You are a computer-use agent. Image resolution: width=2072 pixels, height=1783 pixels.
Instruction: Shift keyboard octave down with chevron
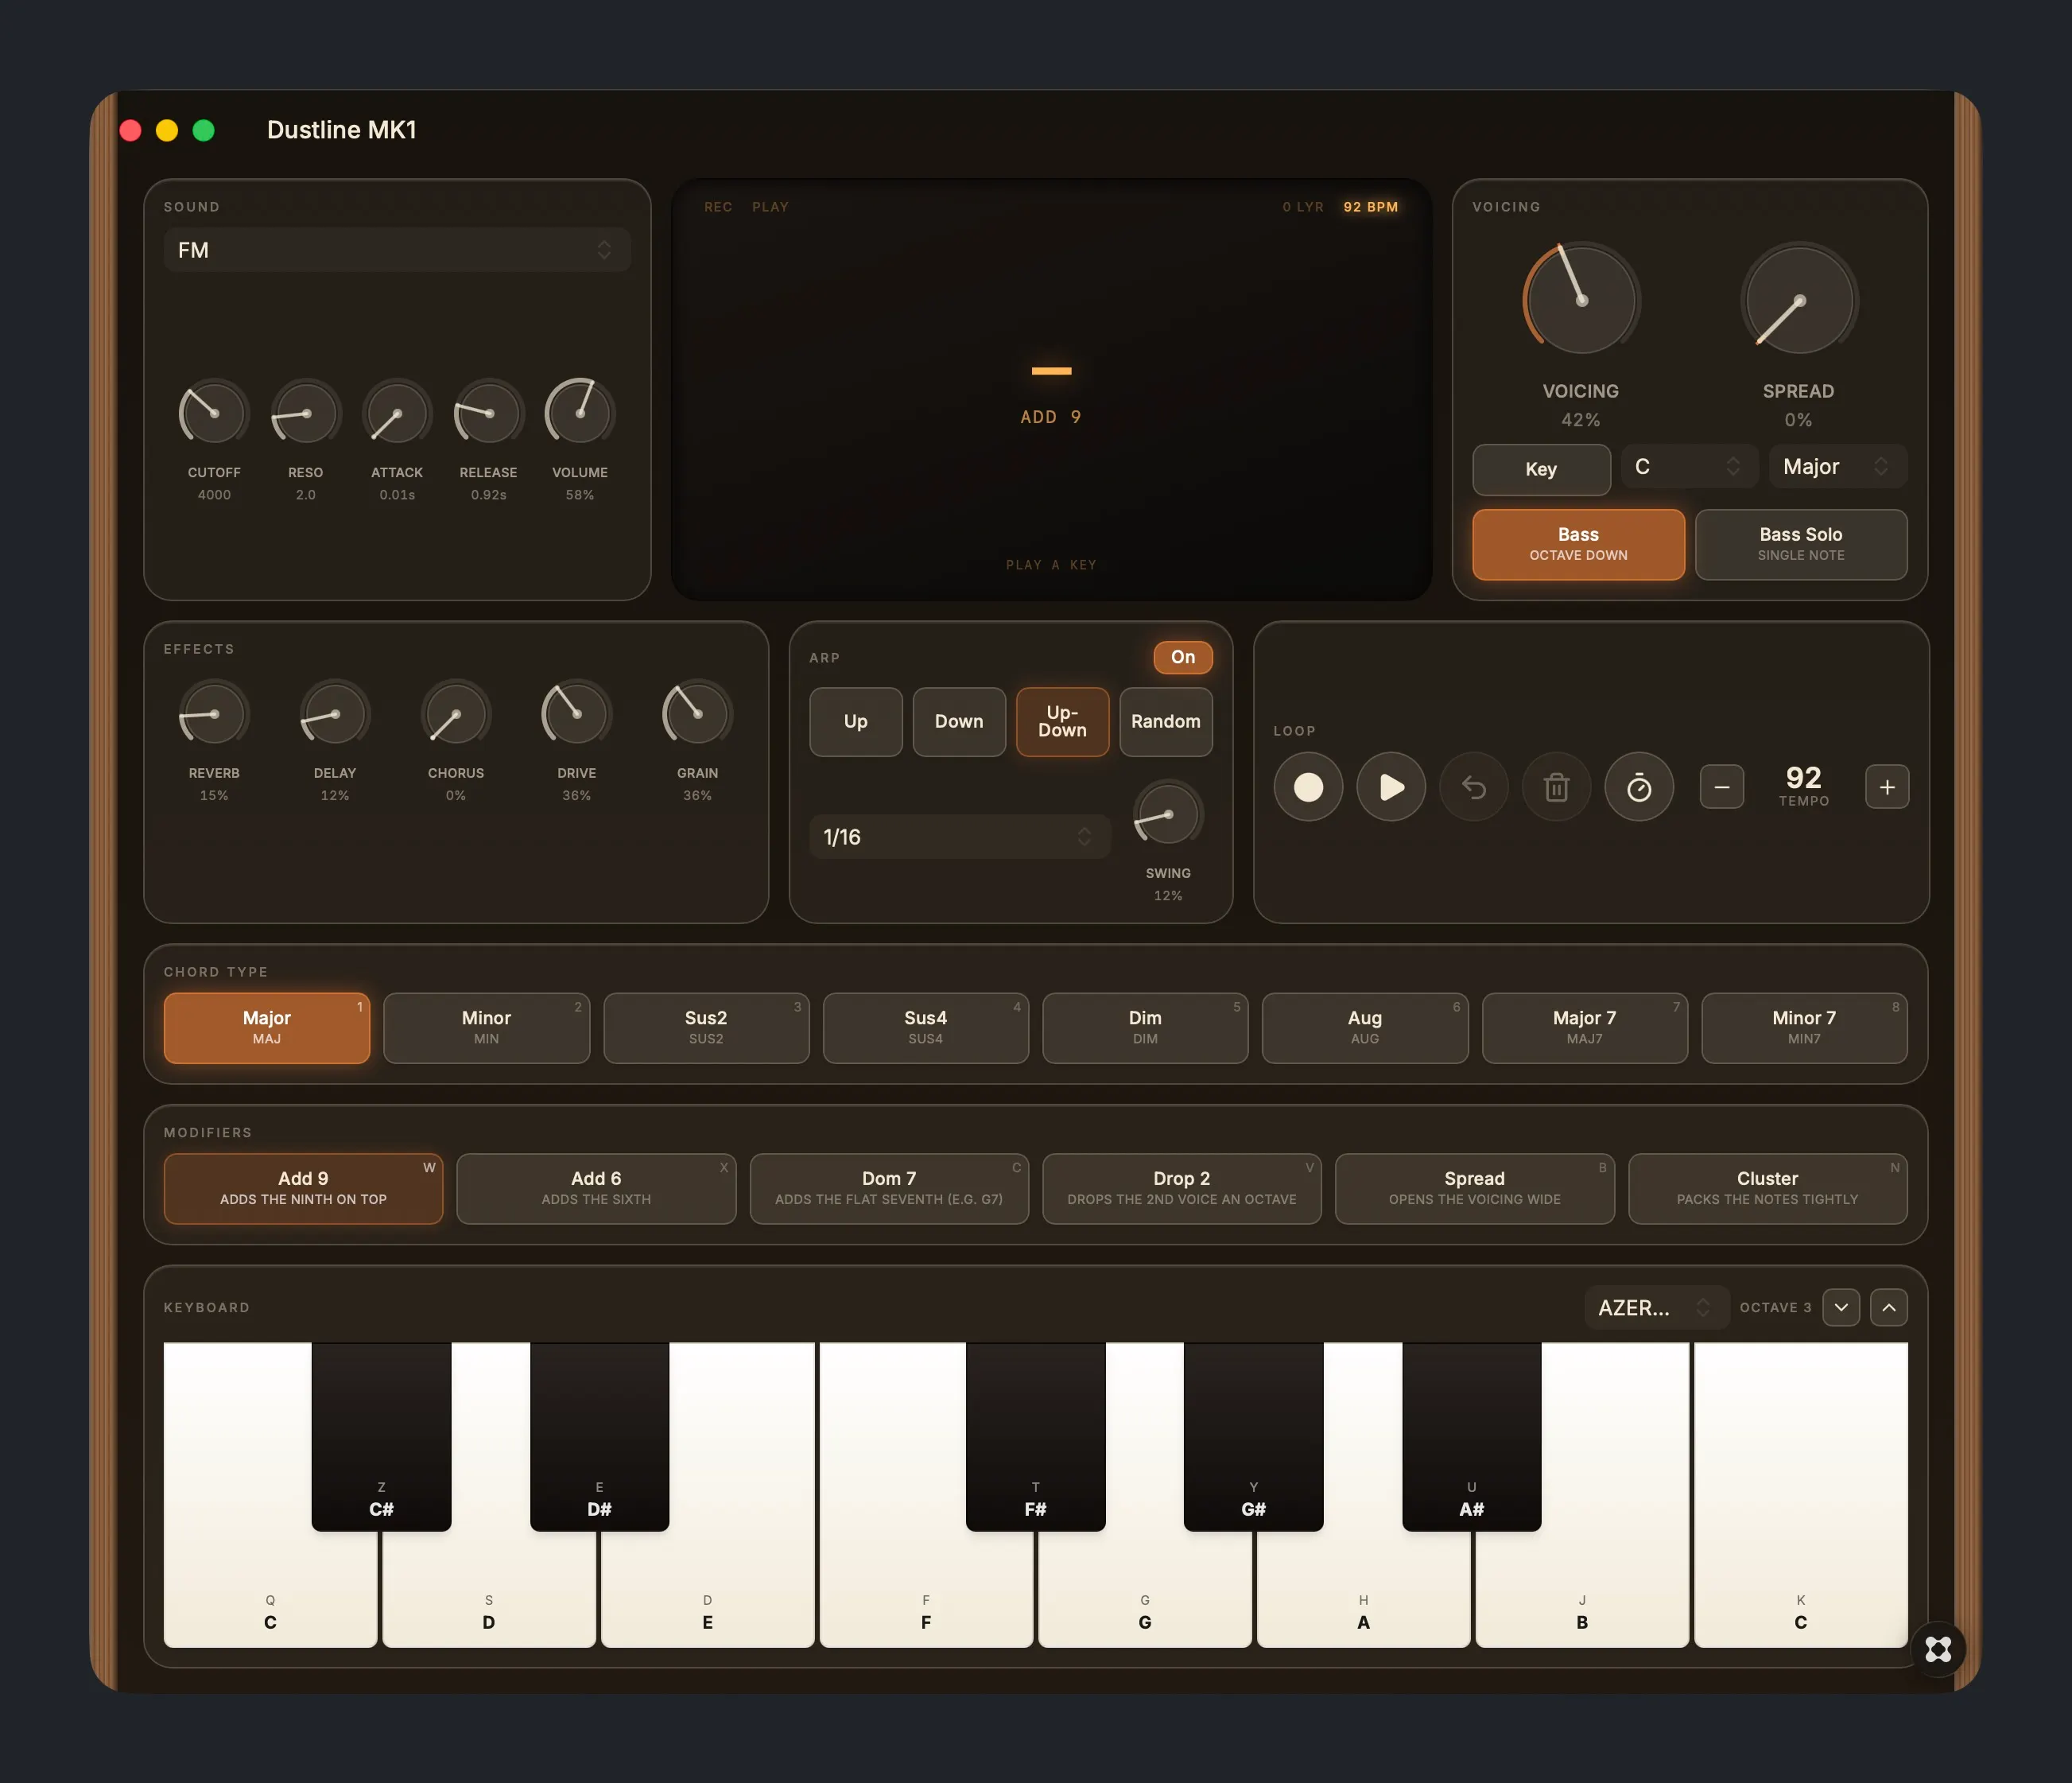(1841, 1307)
